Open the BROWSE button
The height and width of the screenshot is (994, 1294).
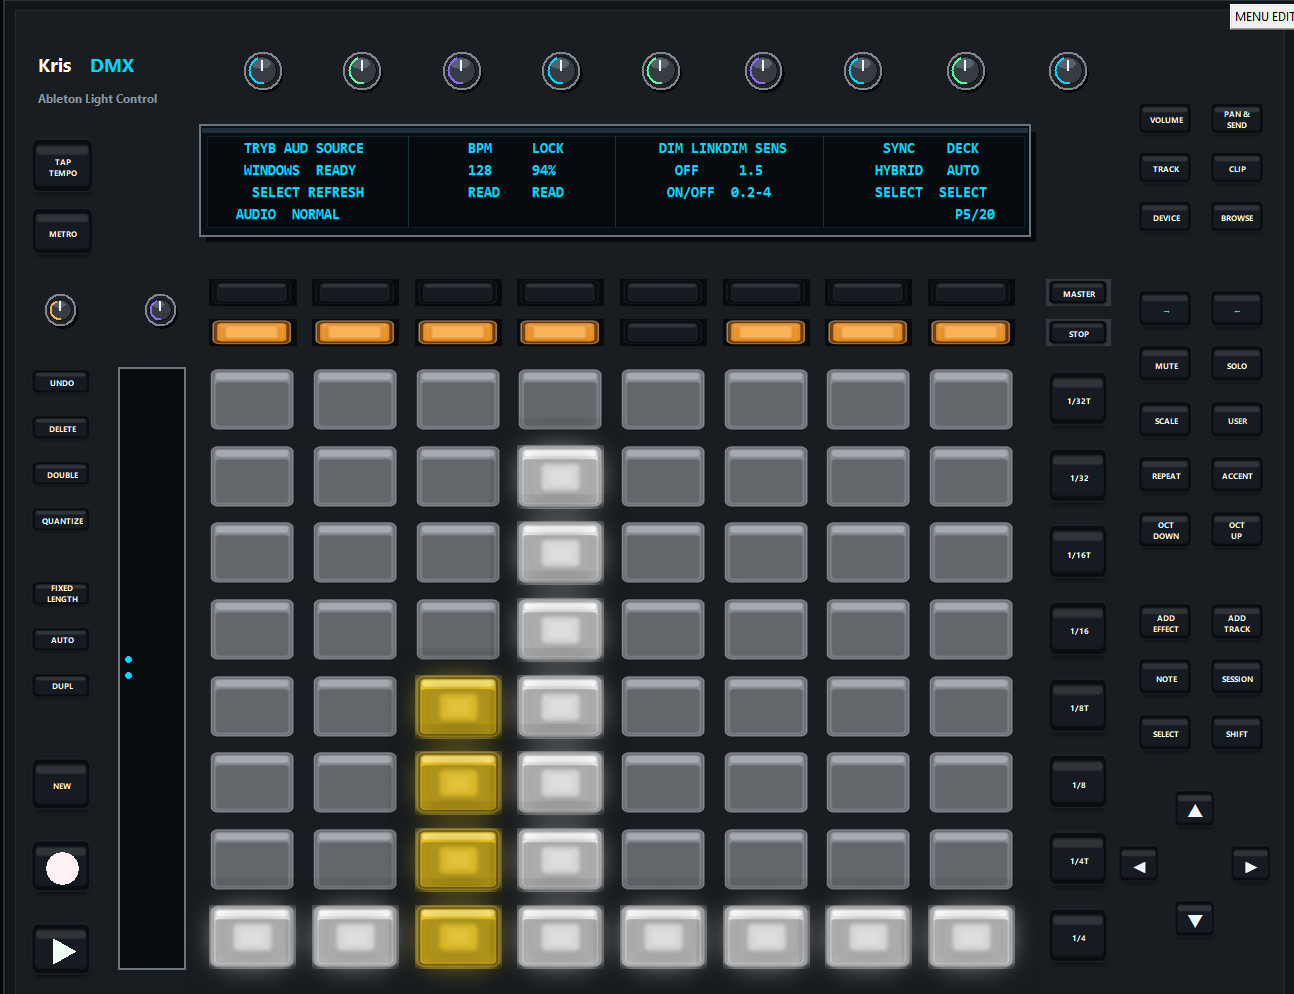[1237, 218]
